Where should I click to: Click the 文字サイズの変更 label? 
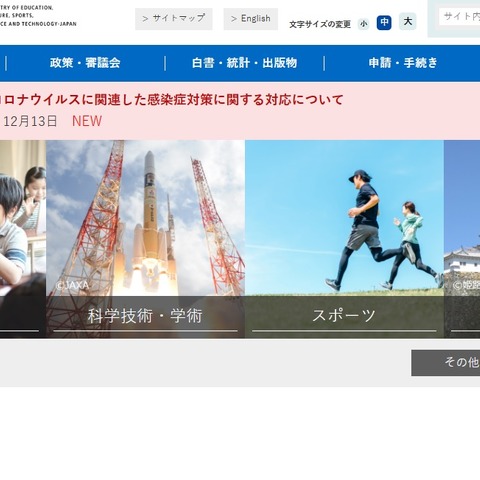pyautogui.click(x=320, y=24)
